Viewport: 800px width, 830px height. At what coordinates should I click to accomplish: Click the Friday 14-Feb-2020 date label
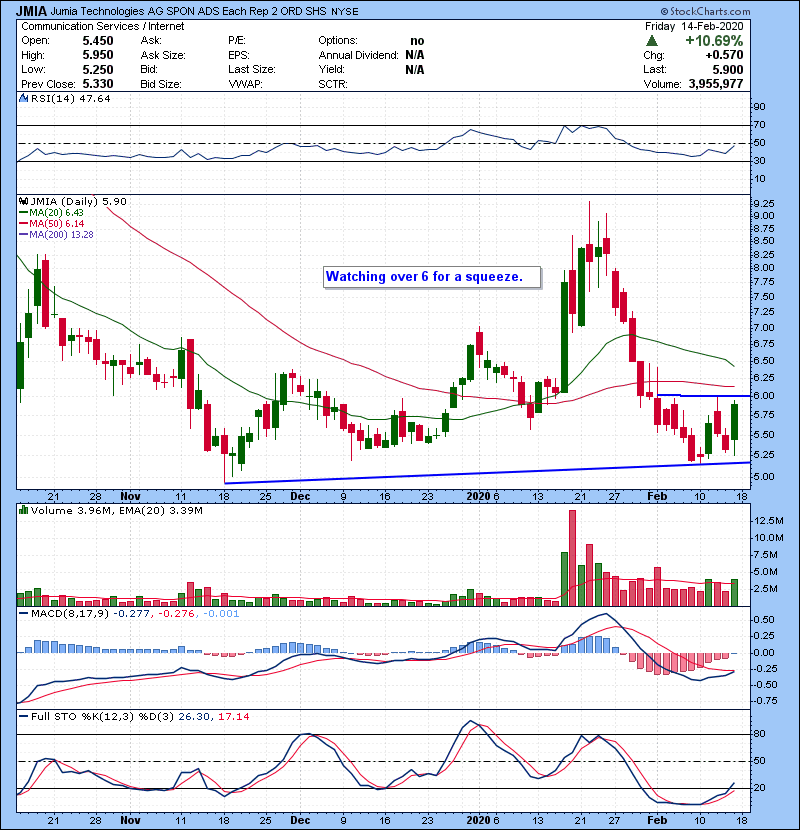[x=694, y=26]
